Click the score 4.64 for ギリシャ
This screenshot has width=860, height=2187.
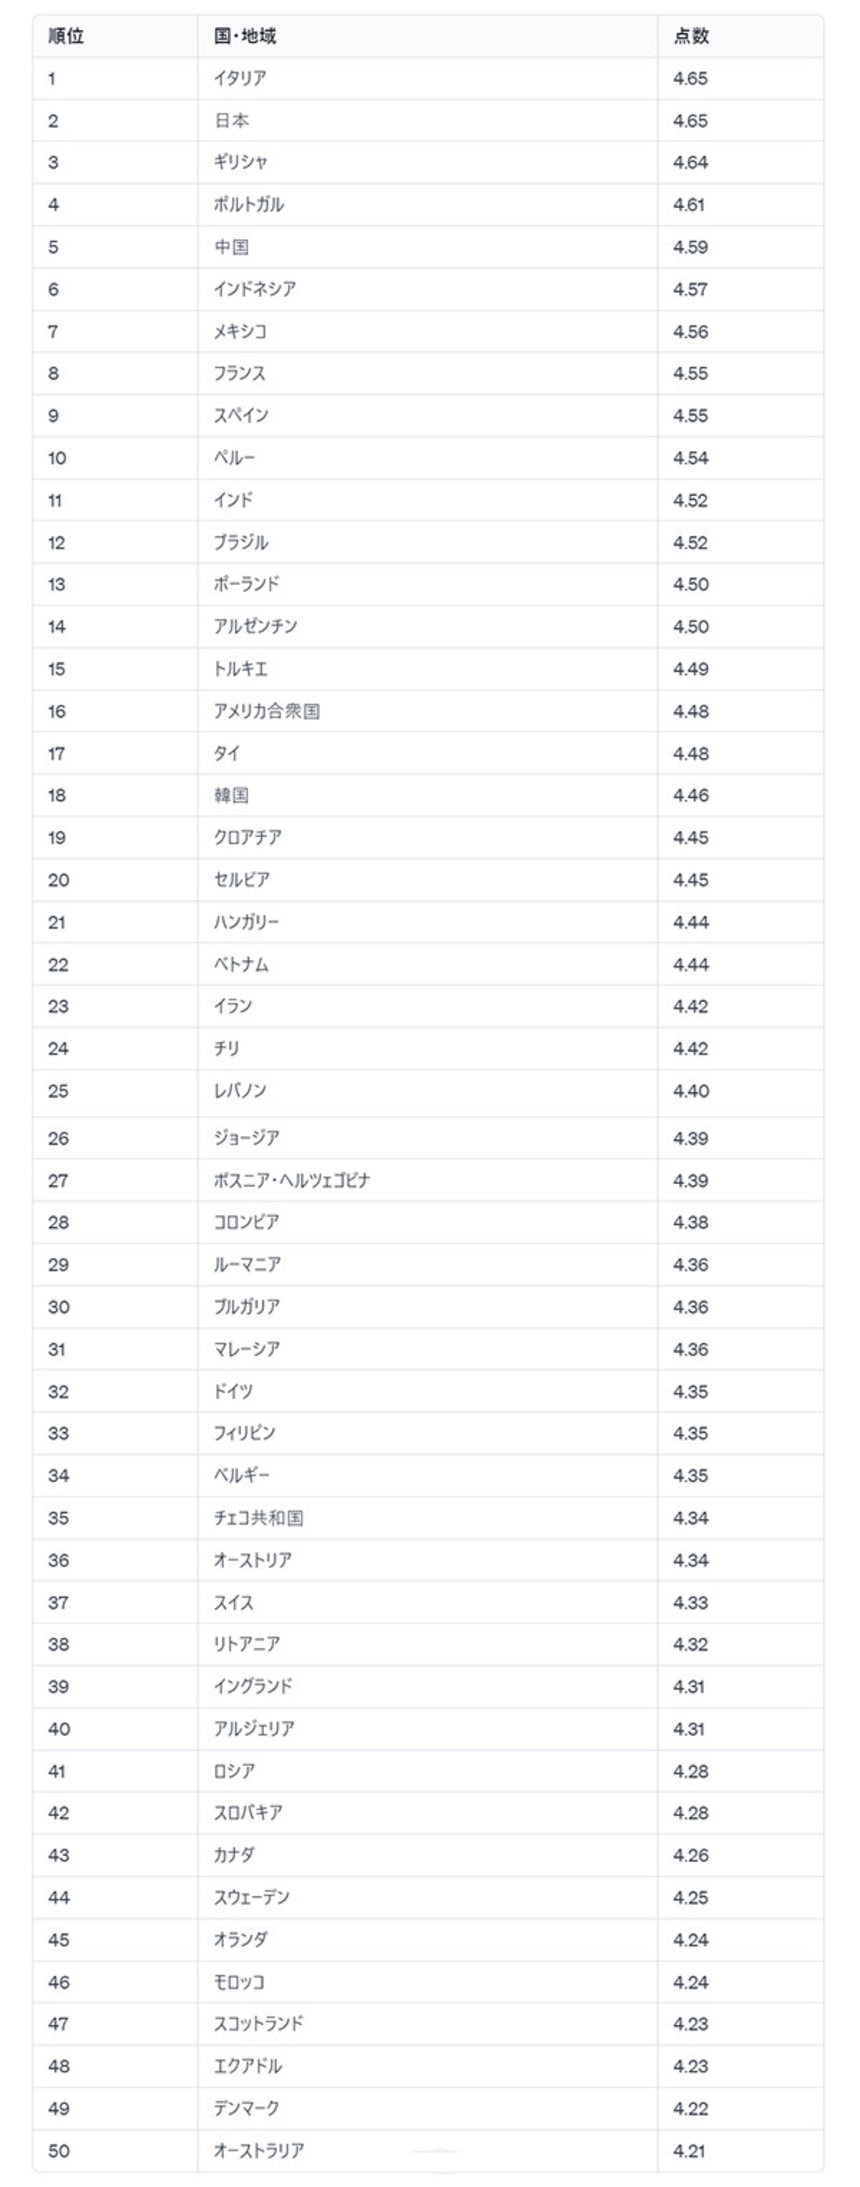coord(691,163)
